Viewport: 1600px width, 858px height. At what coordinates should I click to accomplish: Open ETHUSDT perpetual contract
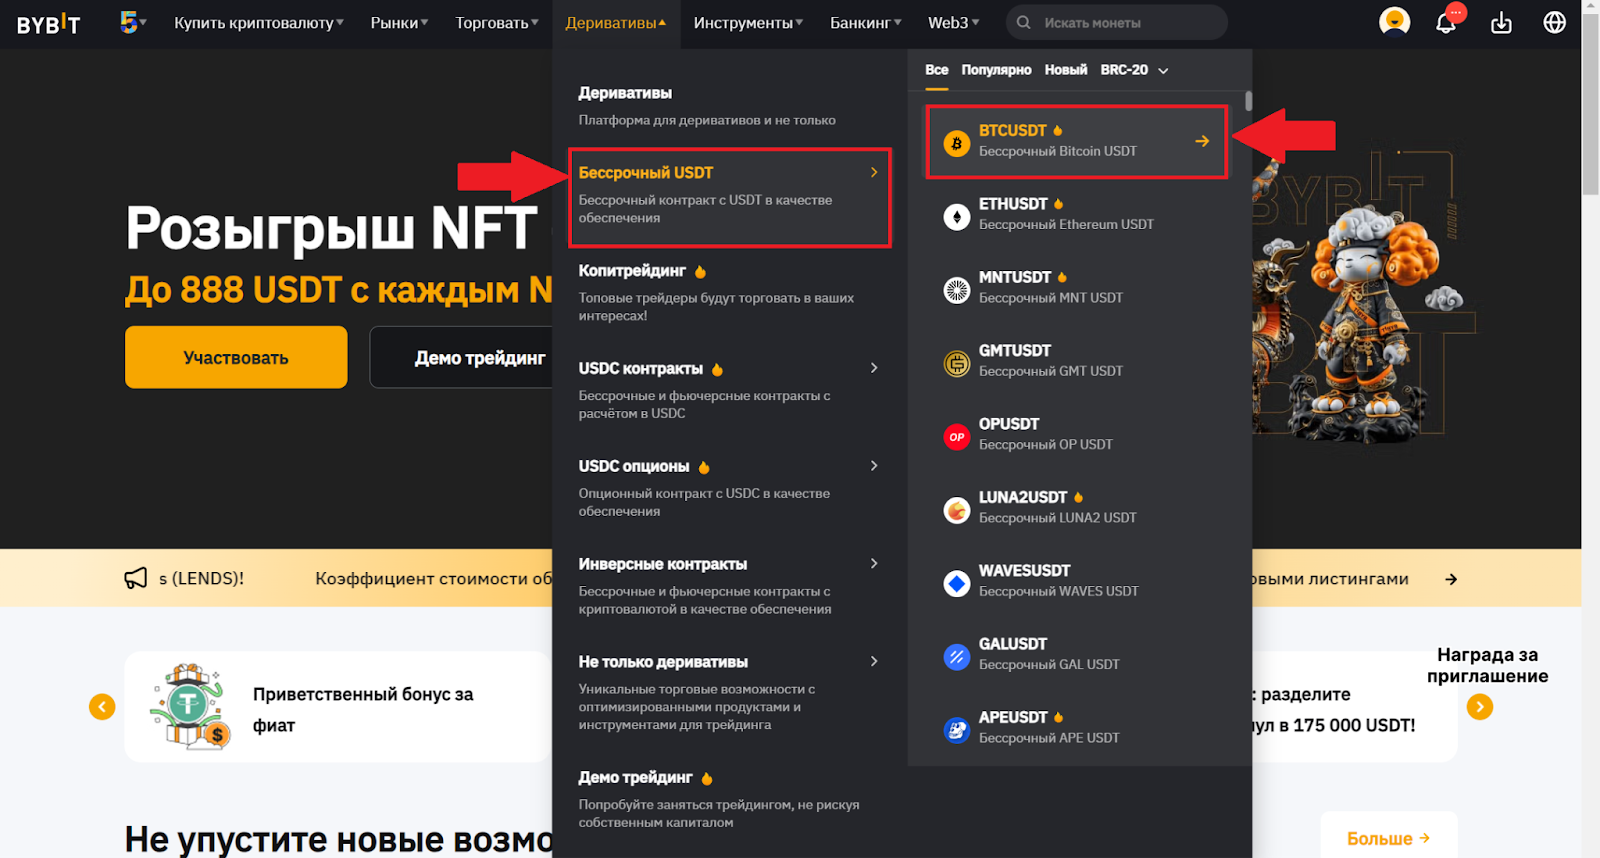pyautogui.click(x=1076, y=214)
